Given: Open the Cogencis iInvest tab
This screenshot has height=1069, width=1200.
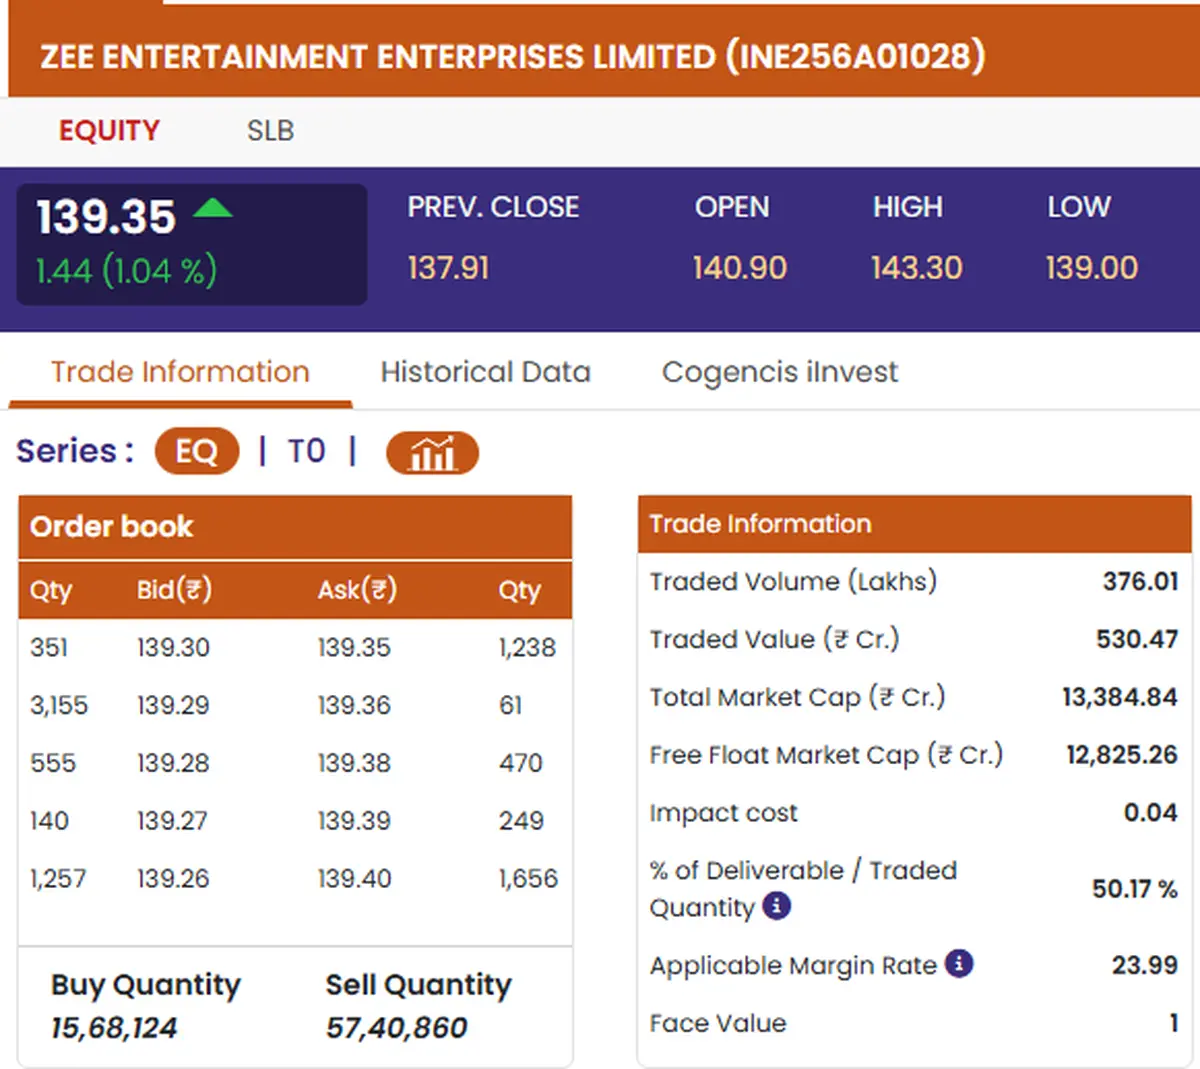Looking at the screenshot, I should [780, 372].
